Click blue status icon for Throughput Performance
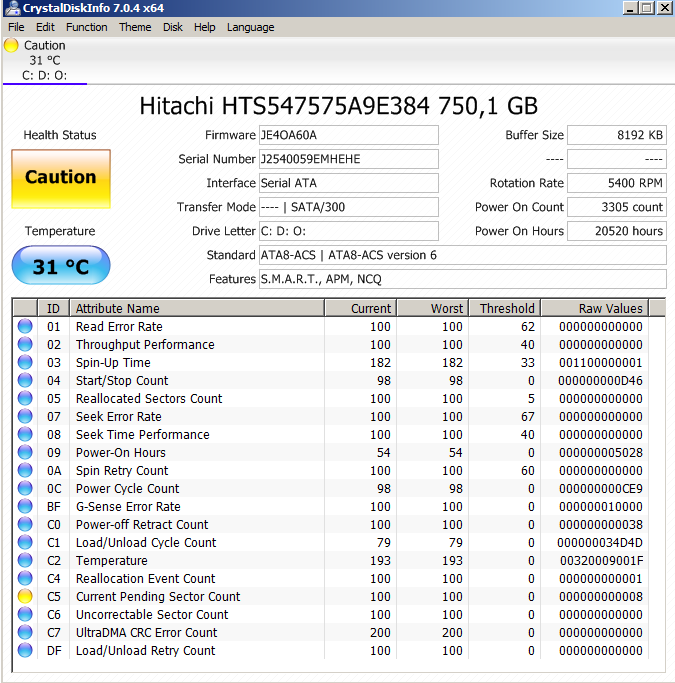 [25, 344]
